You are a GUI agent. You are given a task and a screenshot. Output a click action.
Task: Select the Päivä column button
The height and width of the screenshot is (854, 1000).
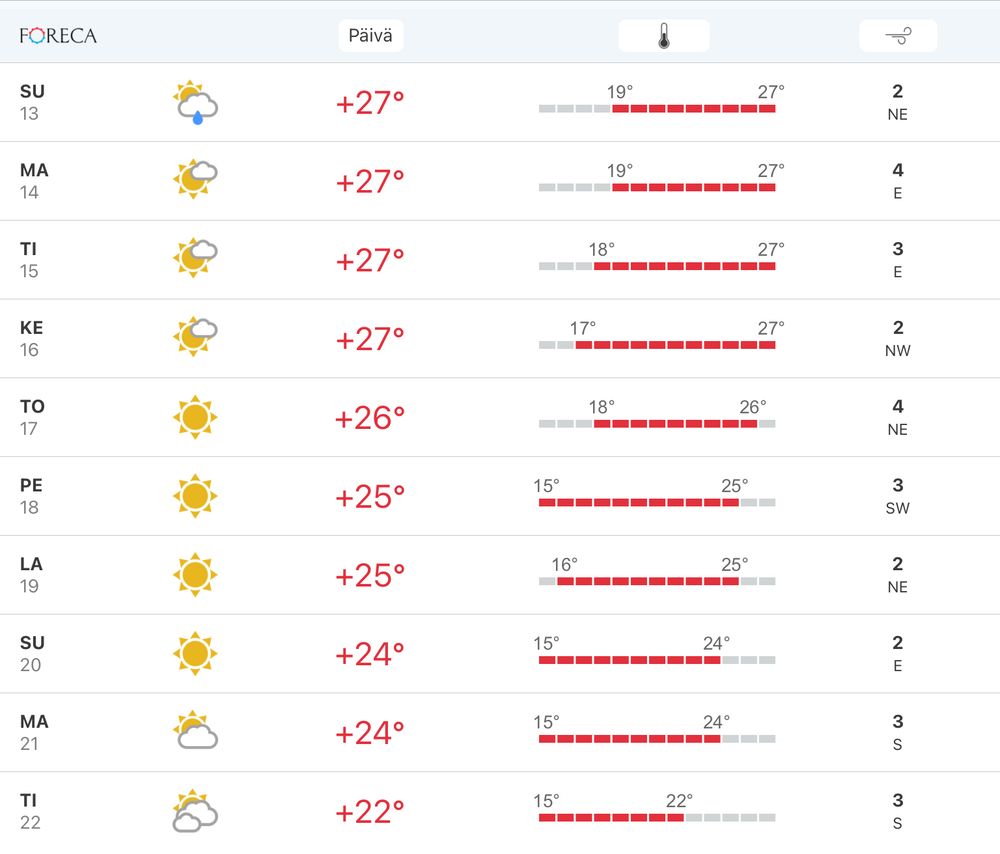(x=371, y=36)
